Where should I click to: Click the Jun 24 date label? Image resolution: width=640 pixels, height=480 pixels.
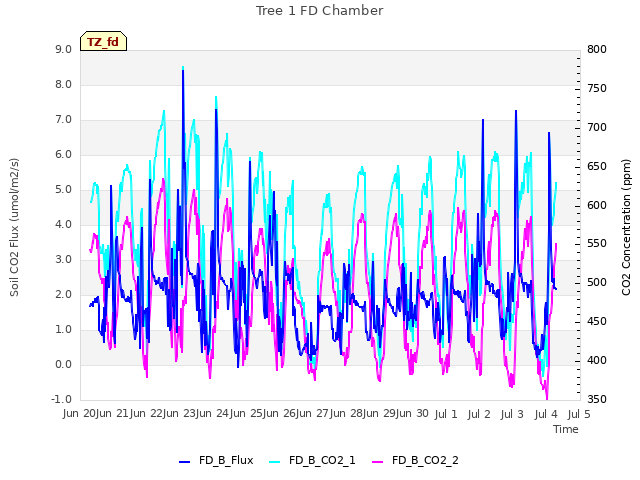pyautogui.click(x=213, y=414)
